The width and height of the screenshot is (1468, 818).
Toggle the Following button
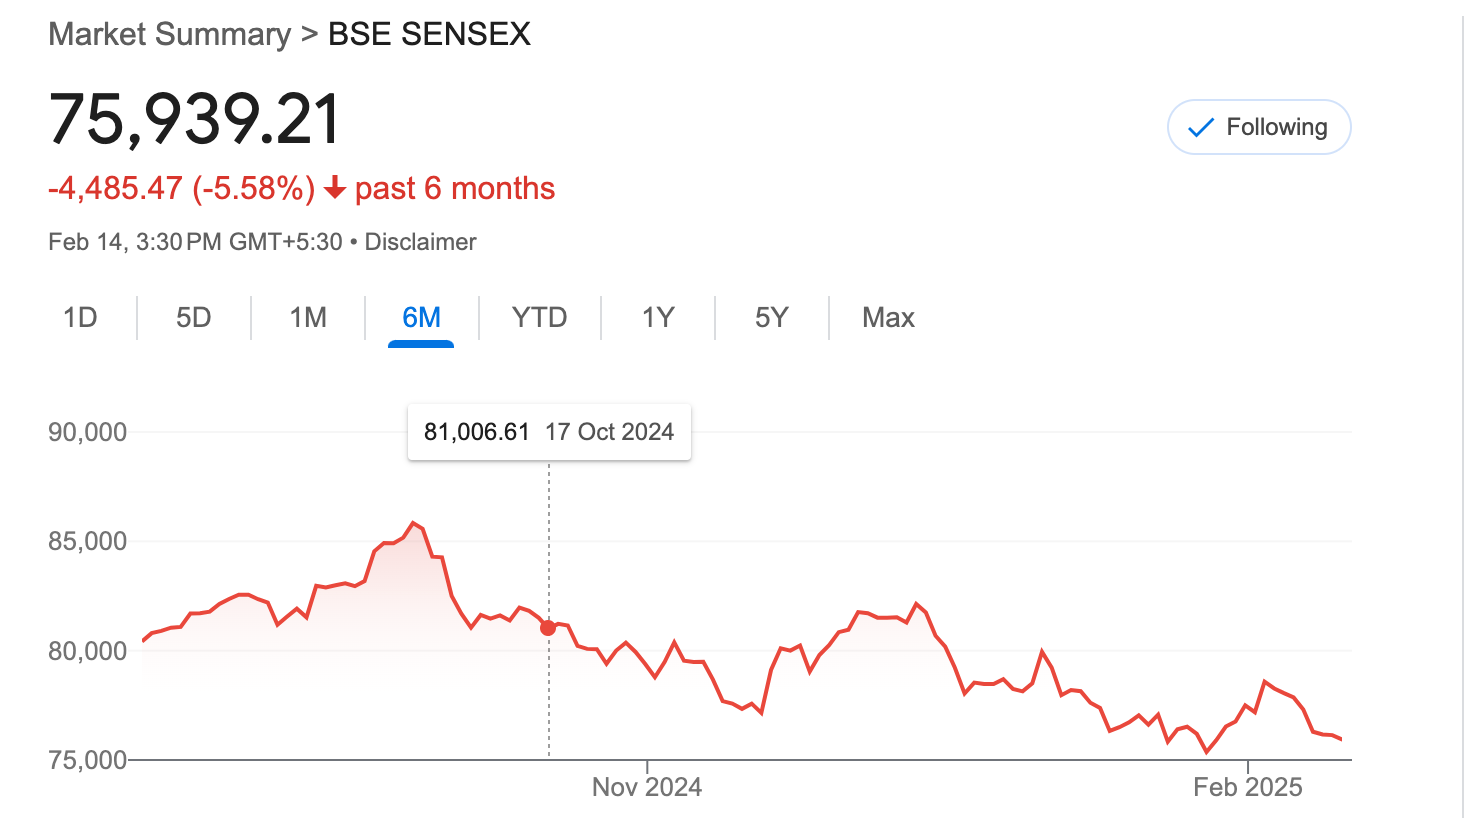[x=1259, y=127]
